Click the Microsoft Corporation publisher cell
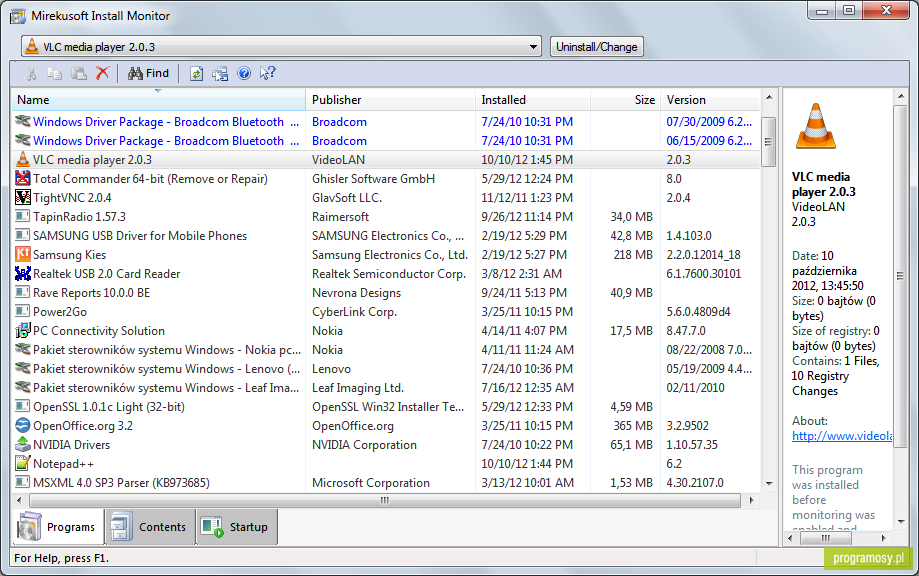Viewport: 919px width, 576px height. point(370,483)
